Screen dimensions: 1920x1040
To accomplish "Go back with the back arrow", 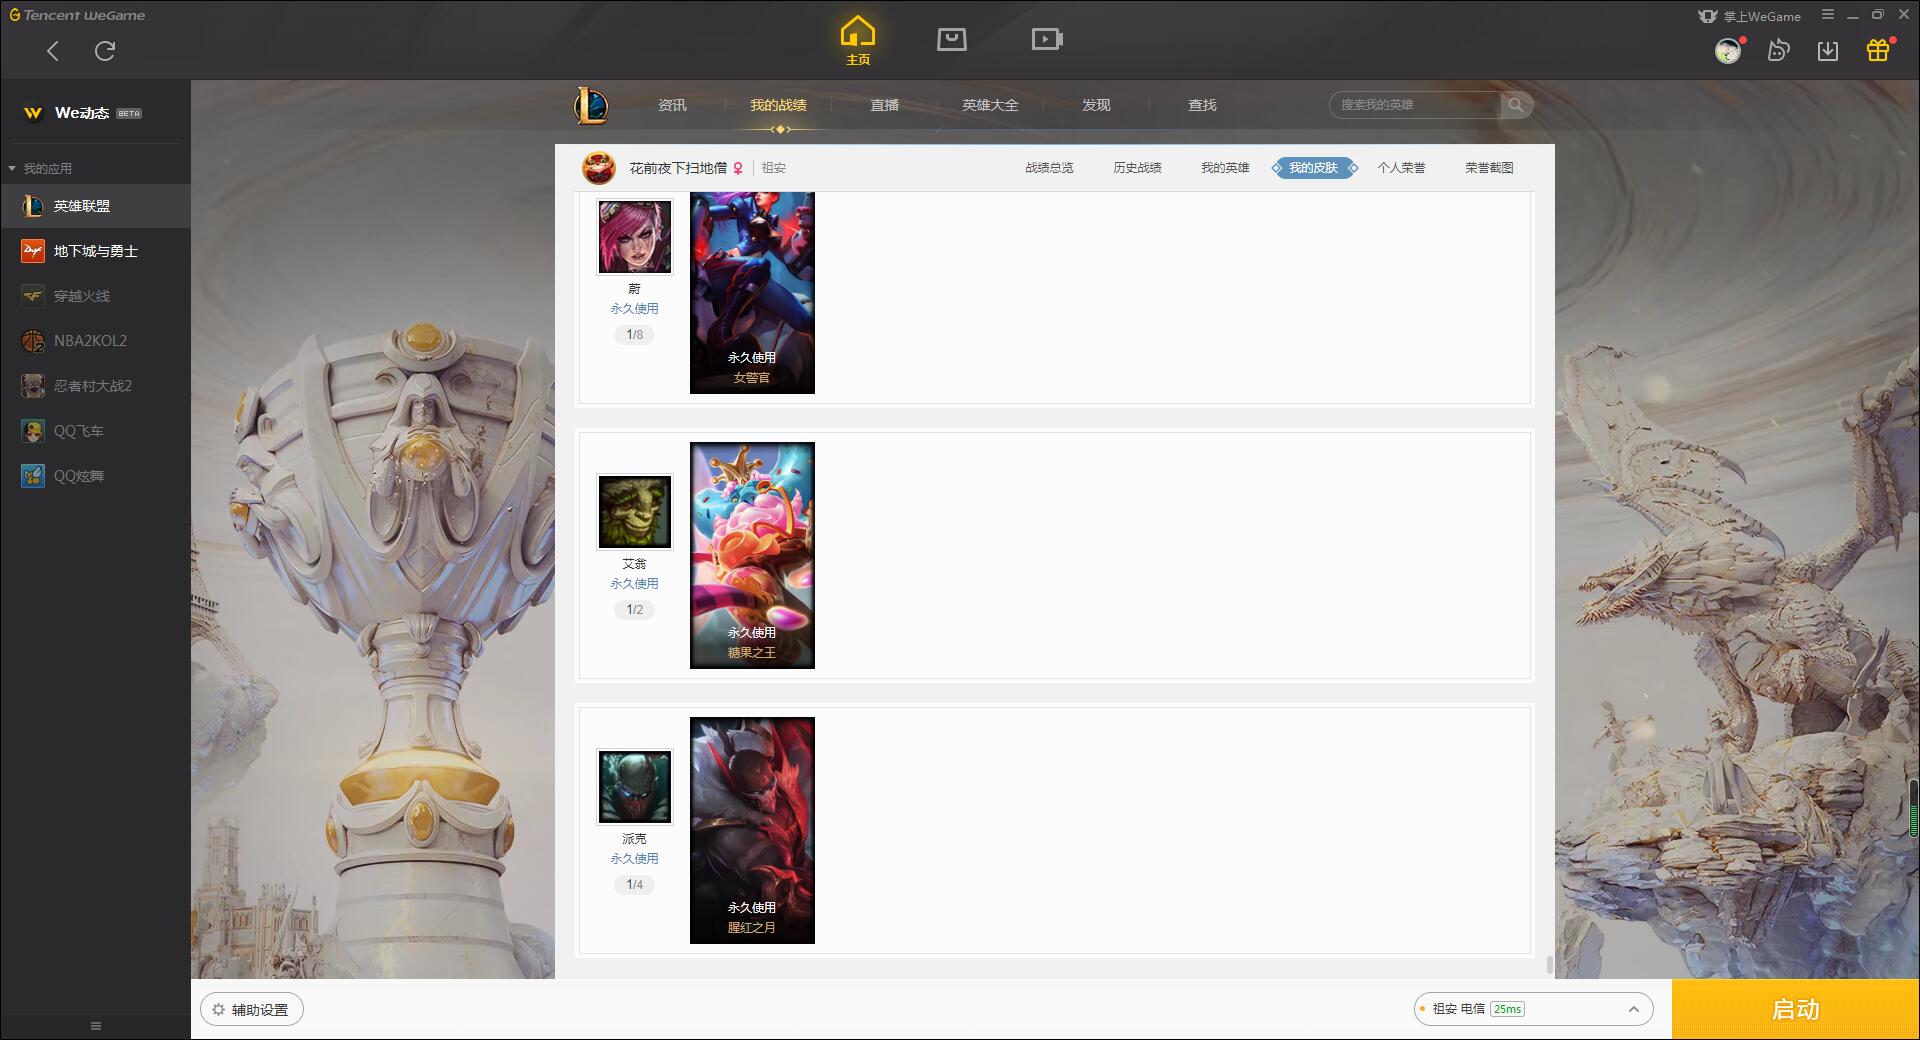I will (x=53, y=51).
